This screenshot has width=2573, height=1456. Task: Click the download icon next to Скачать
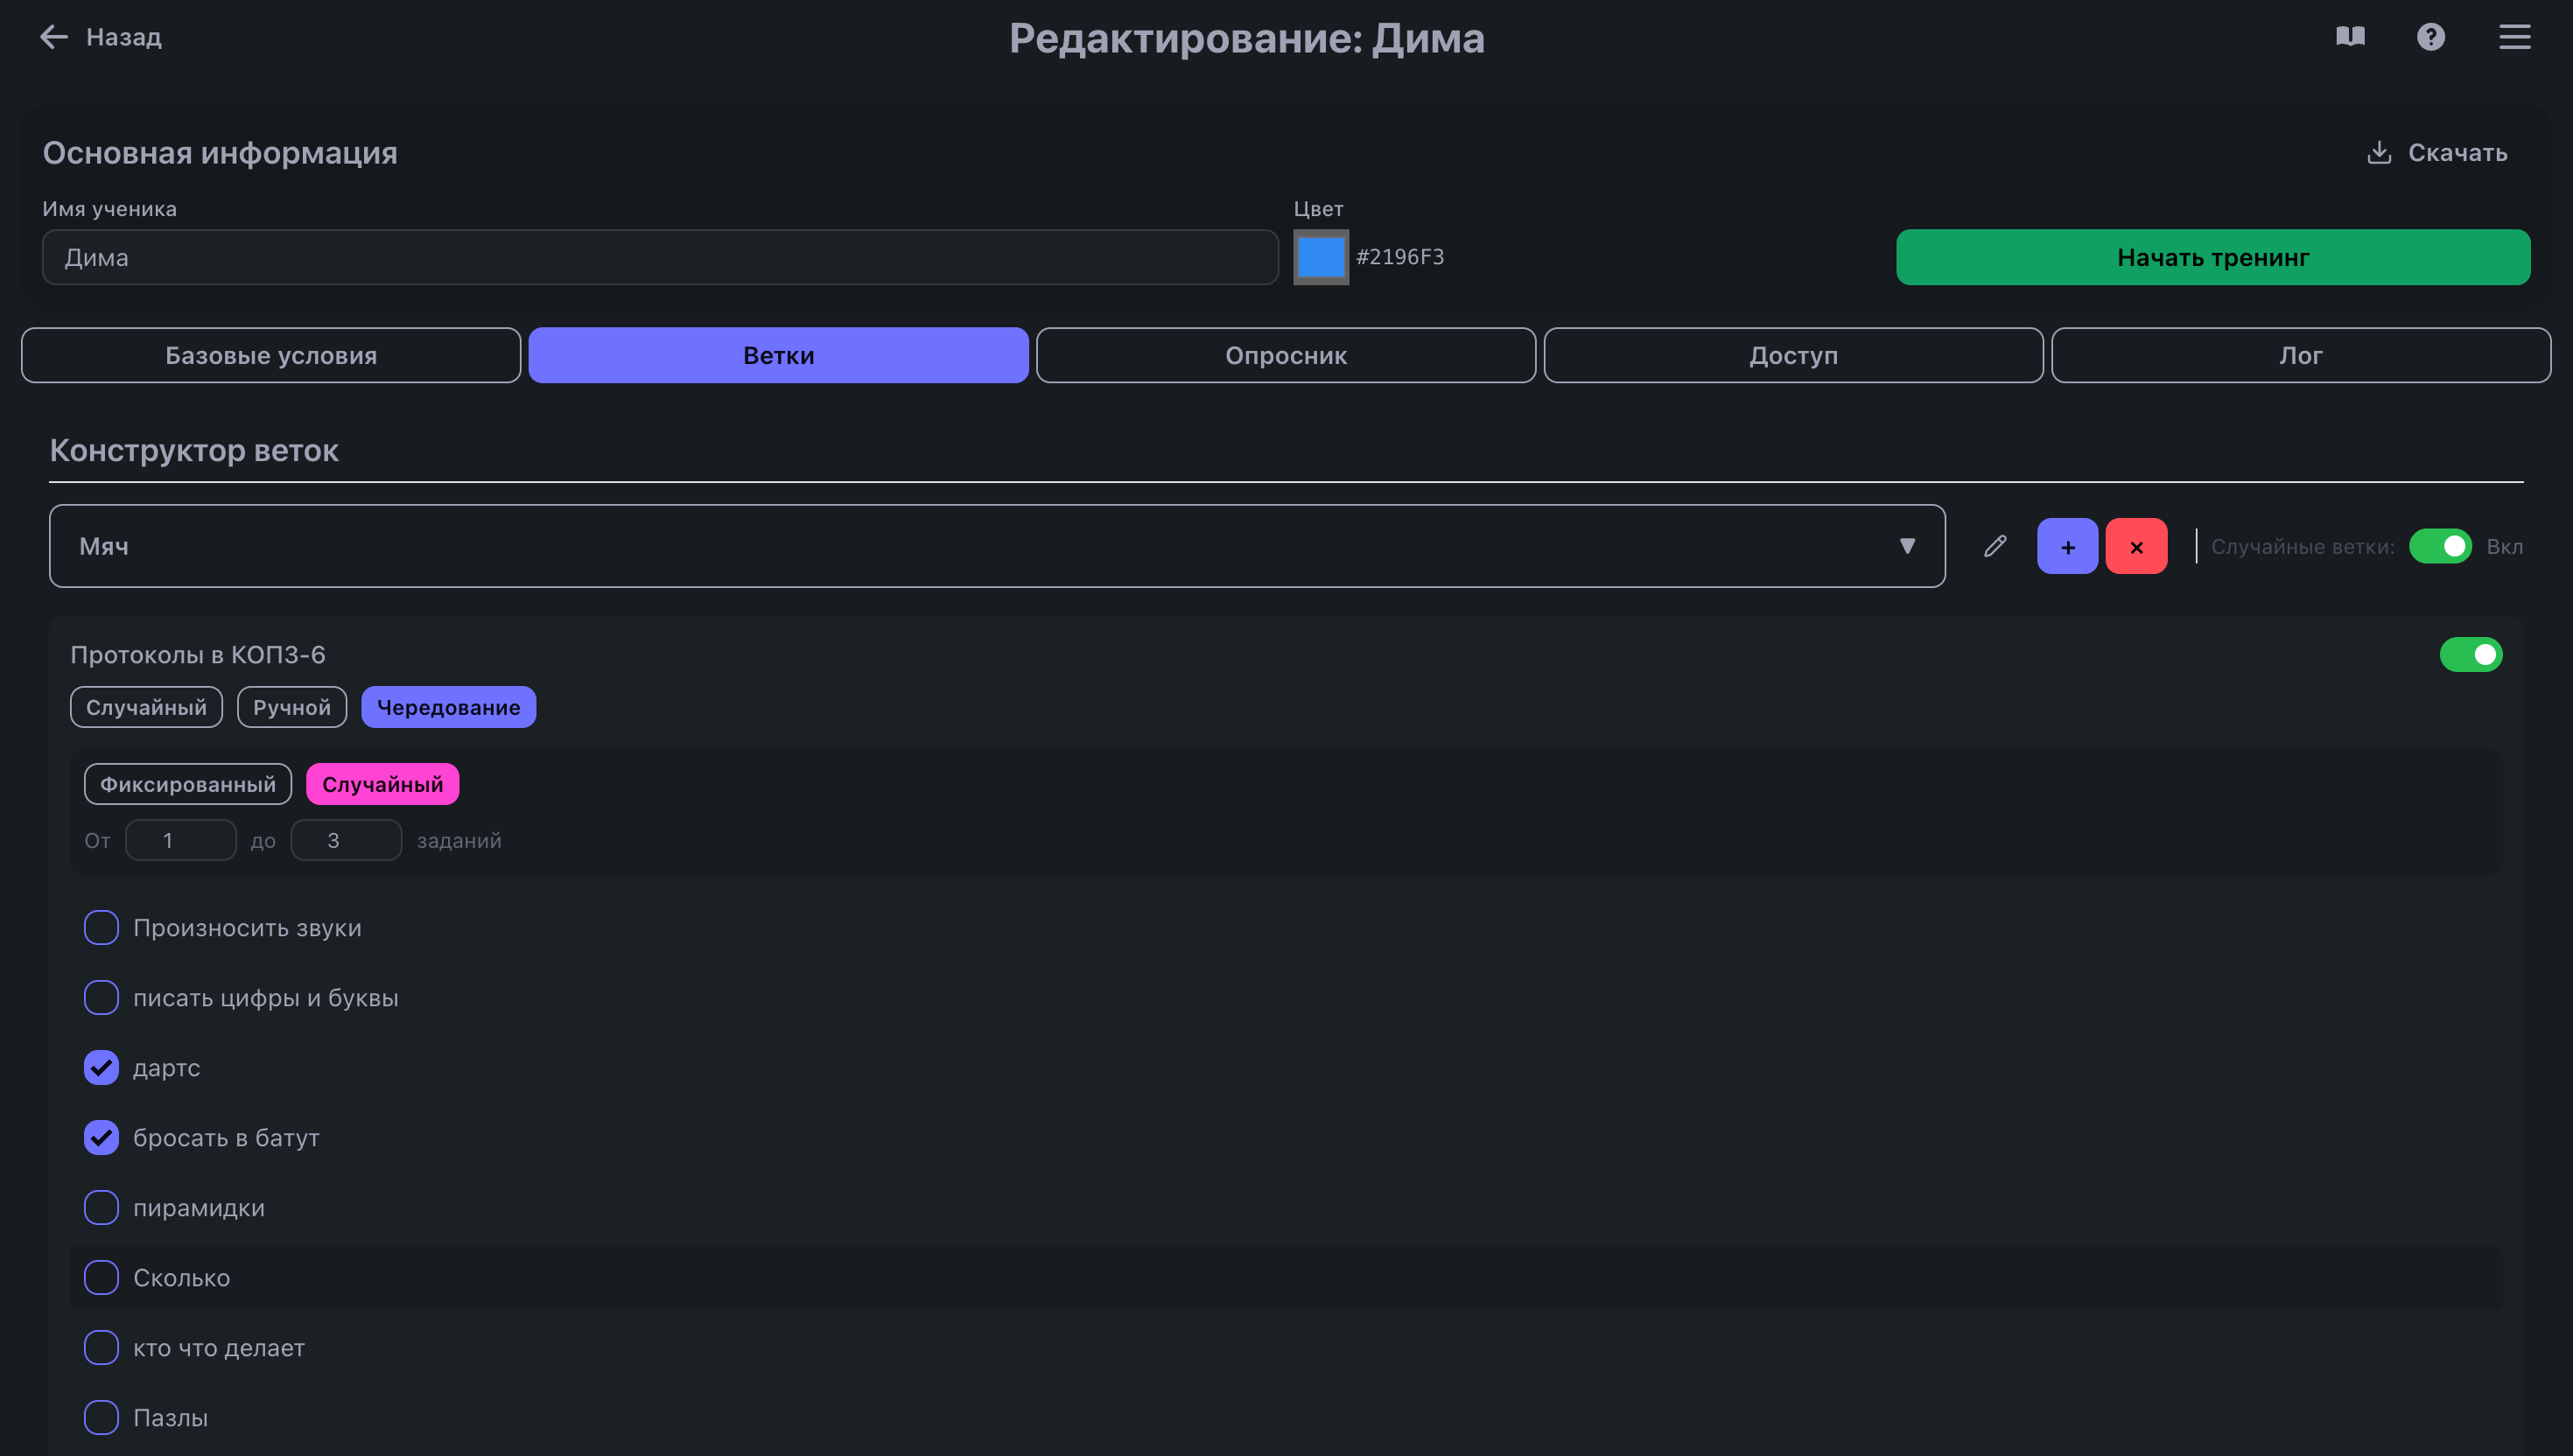(x=2379, y=153)
